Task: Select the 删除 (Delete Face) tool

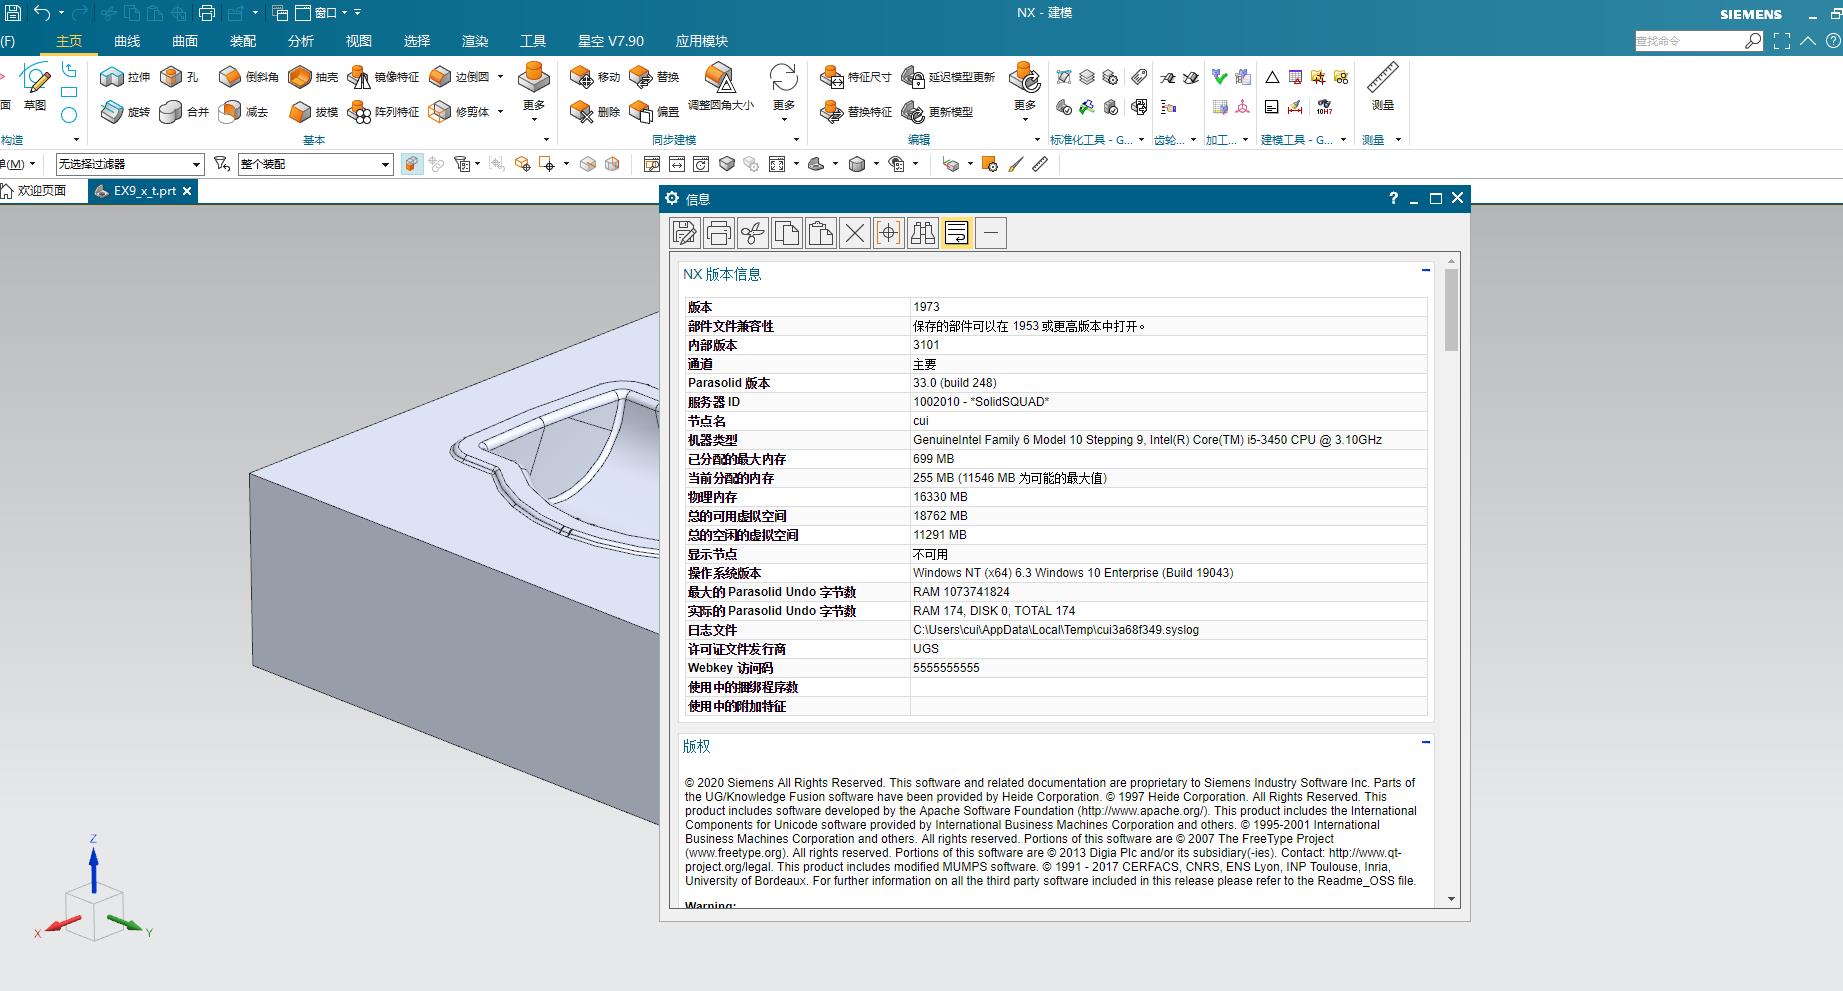Action: pos(595,112)
